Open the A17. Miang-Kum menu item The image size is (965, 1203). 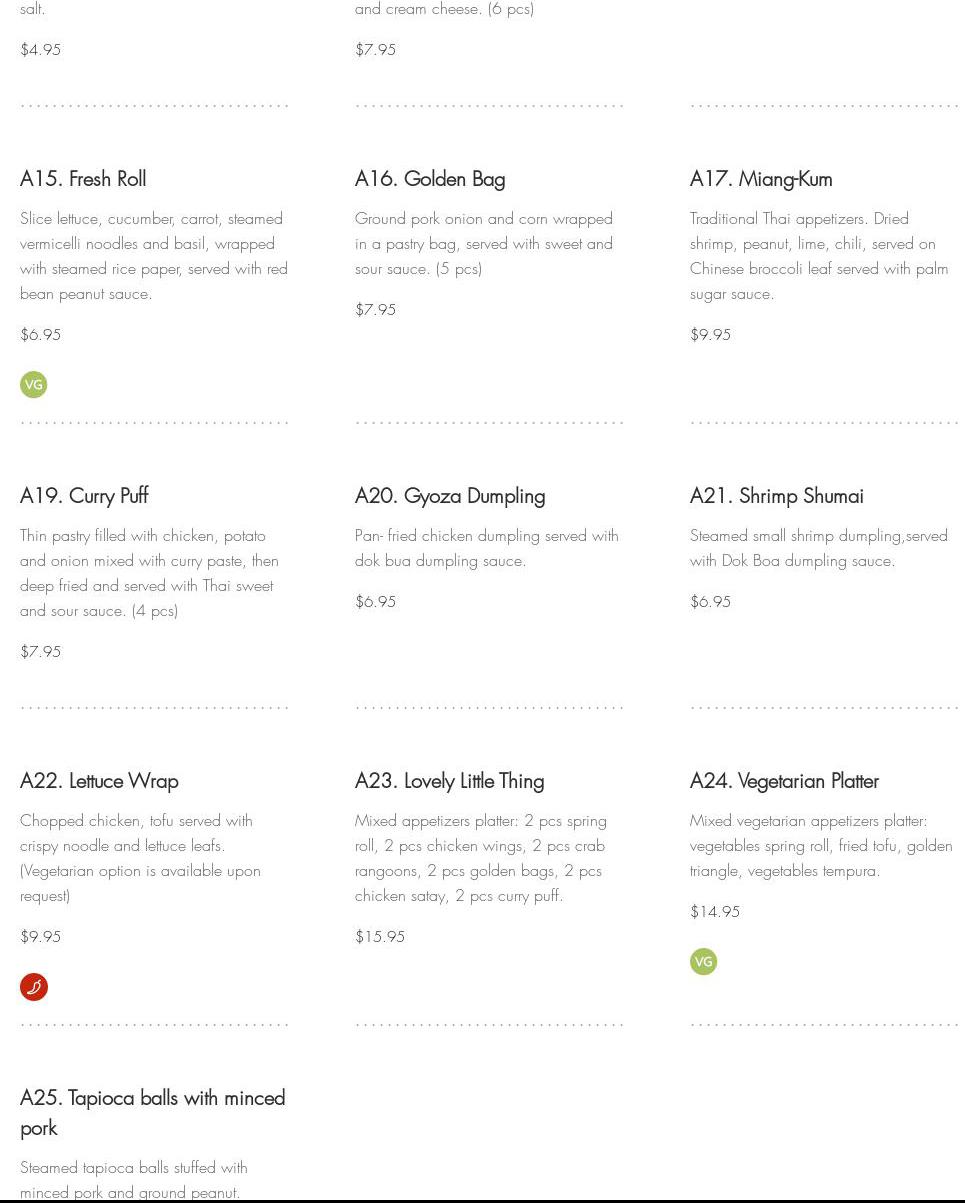click(x=761, y=179)
